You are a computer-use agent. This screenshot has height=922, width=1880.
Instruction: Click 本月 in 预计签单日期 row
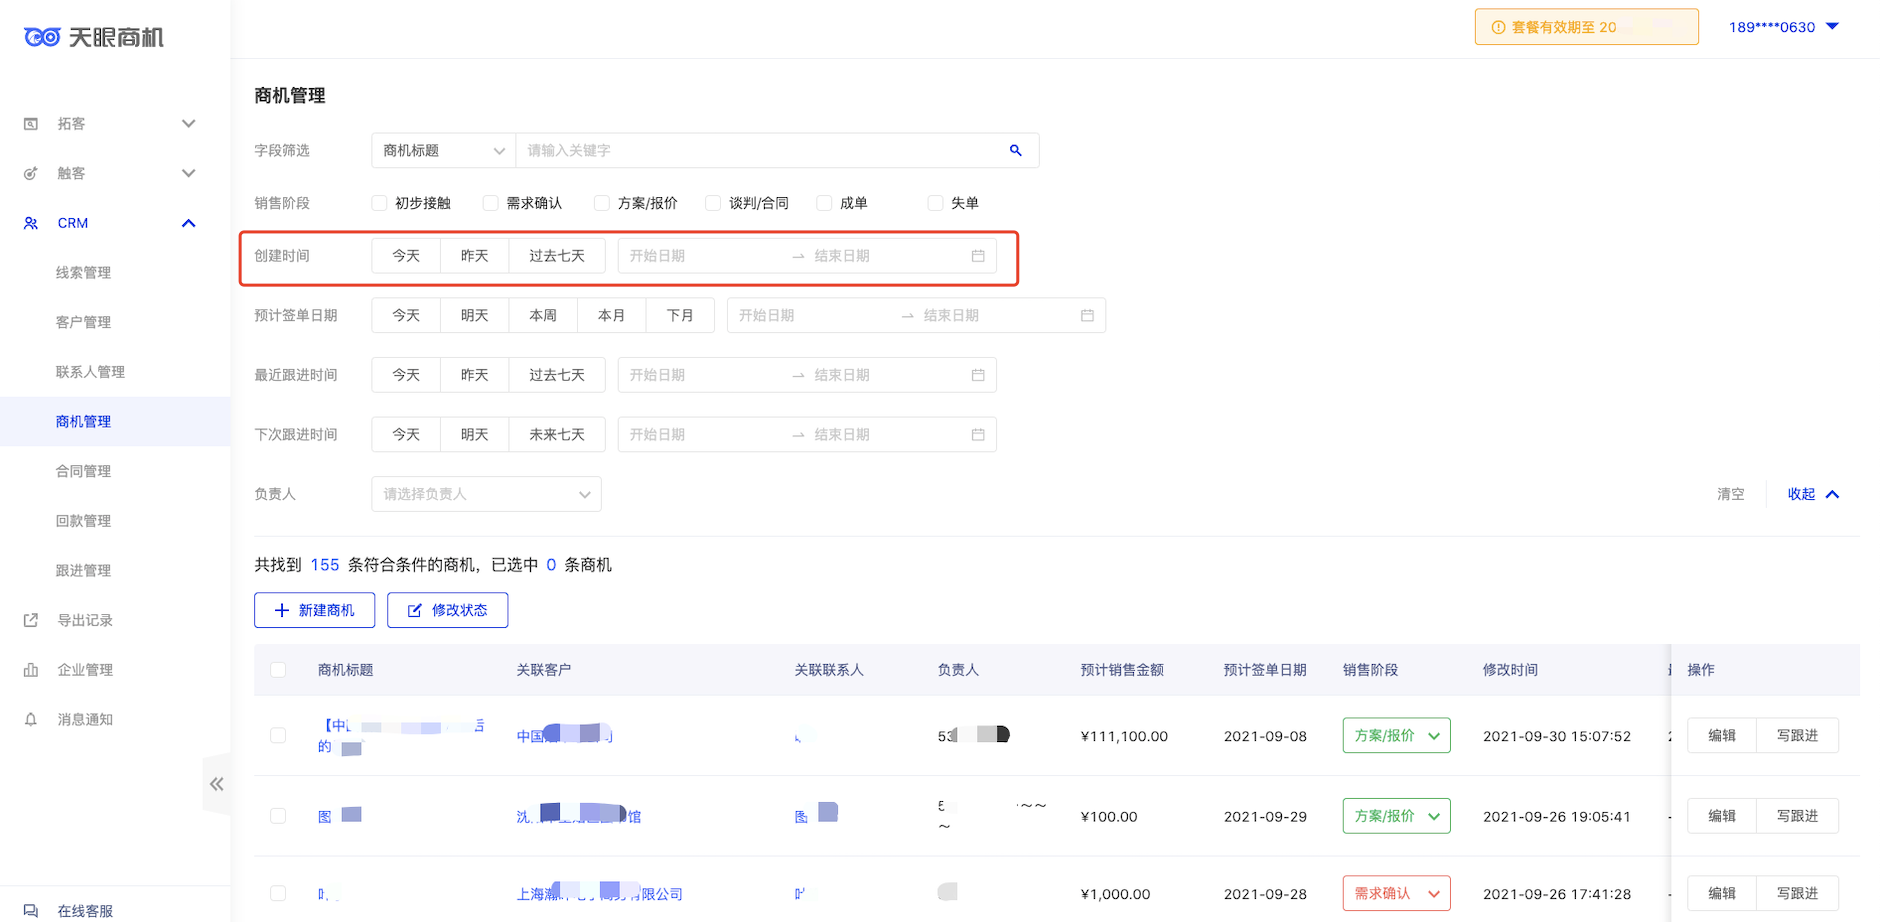point(611,315)
